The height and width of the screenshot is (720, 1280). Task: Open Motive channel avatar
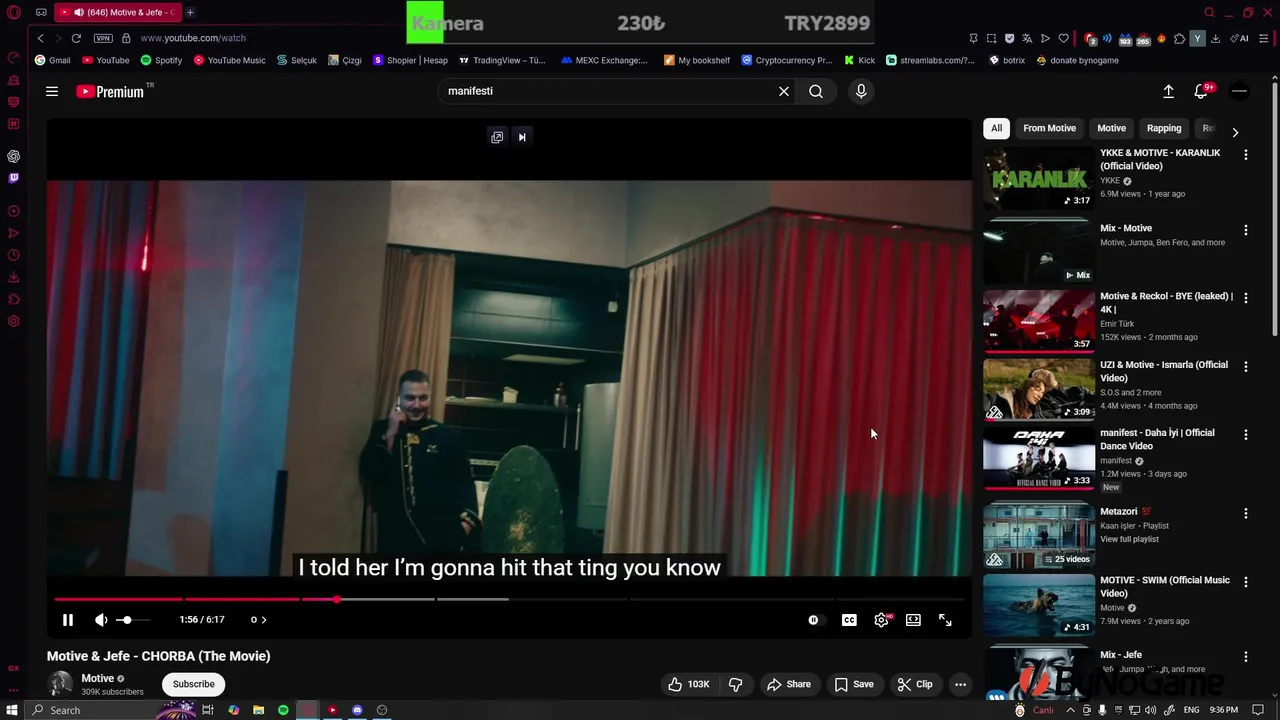[61, 684]
